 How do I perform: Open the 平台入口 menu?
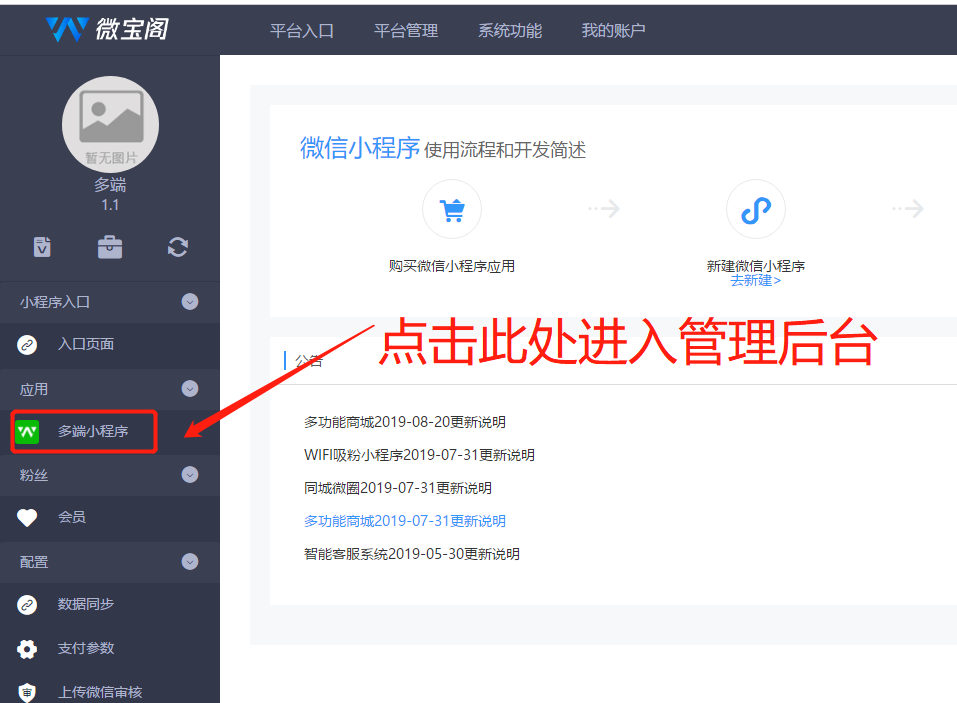click(302, 31)
